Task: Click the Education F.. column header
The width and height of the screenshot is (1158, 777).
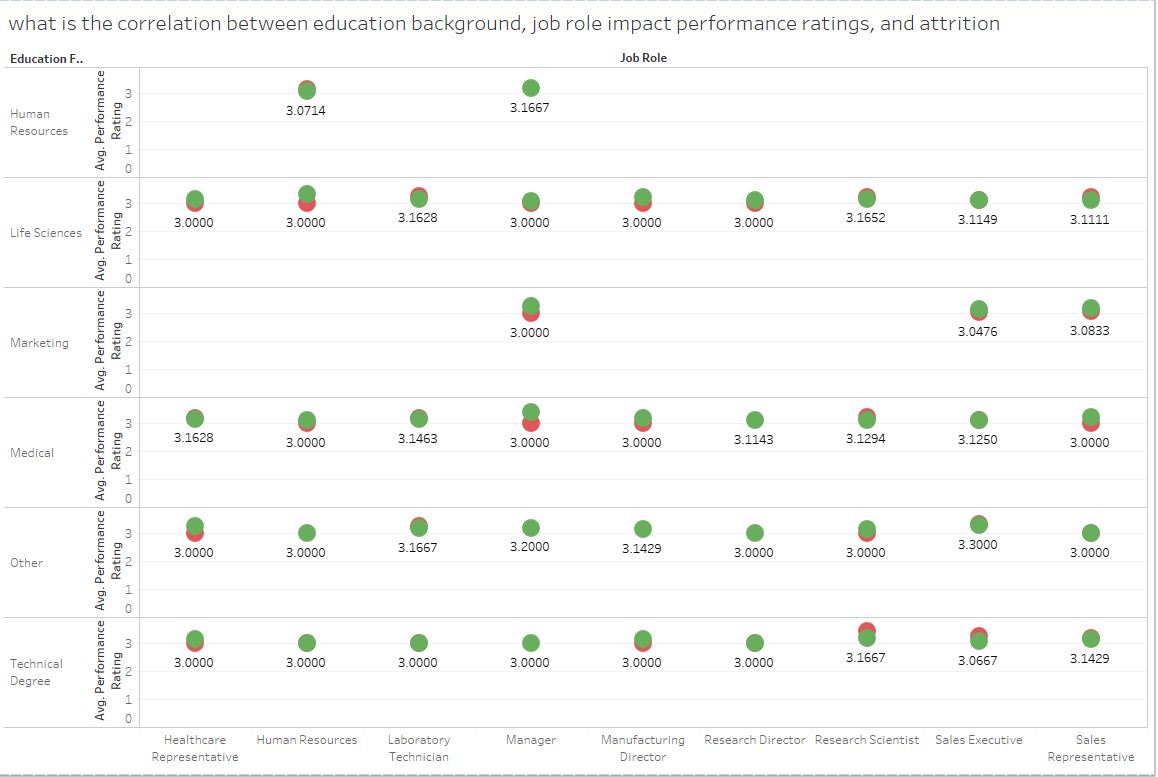Action: 46,59
